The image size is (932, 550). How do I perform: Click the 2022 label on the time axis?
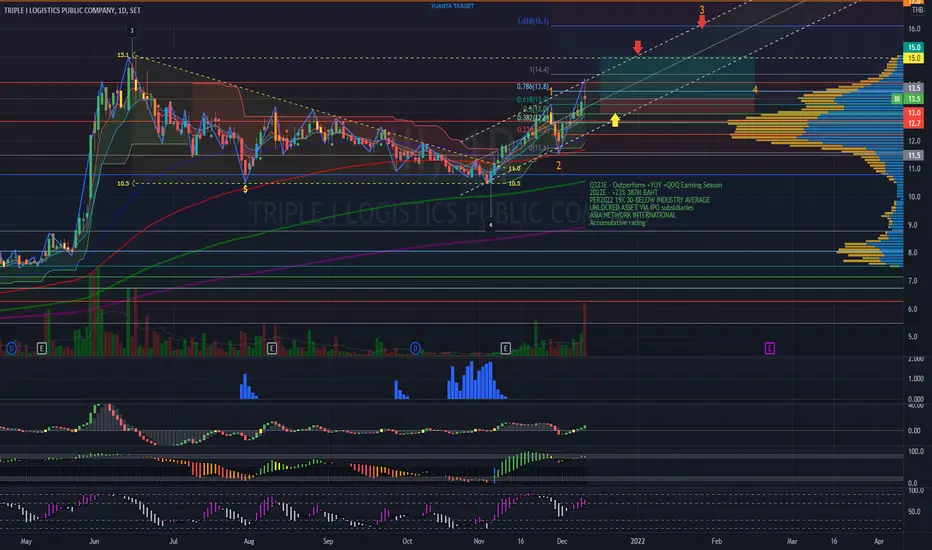point(638,541)
